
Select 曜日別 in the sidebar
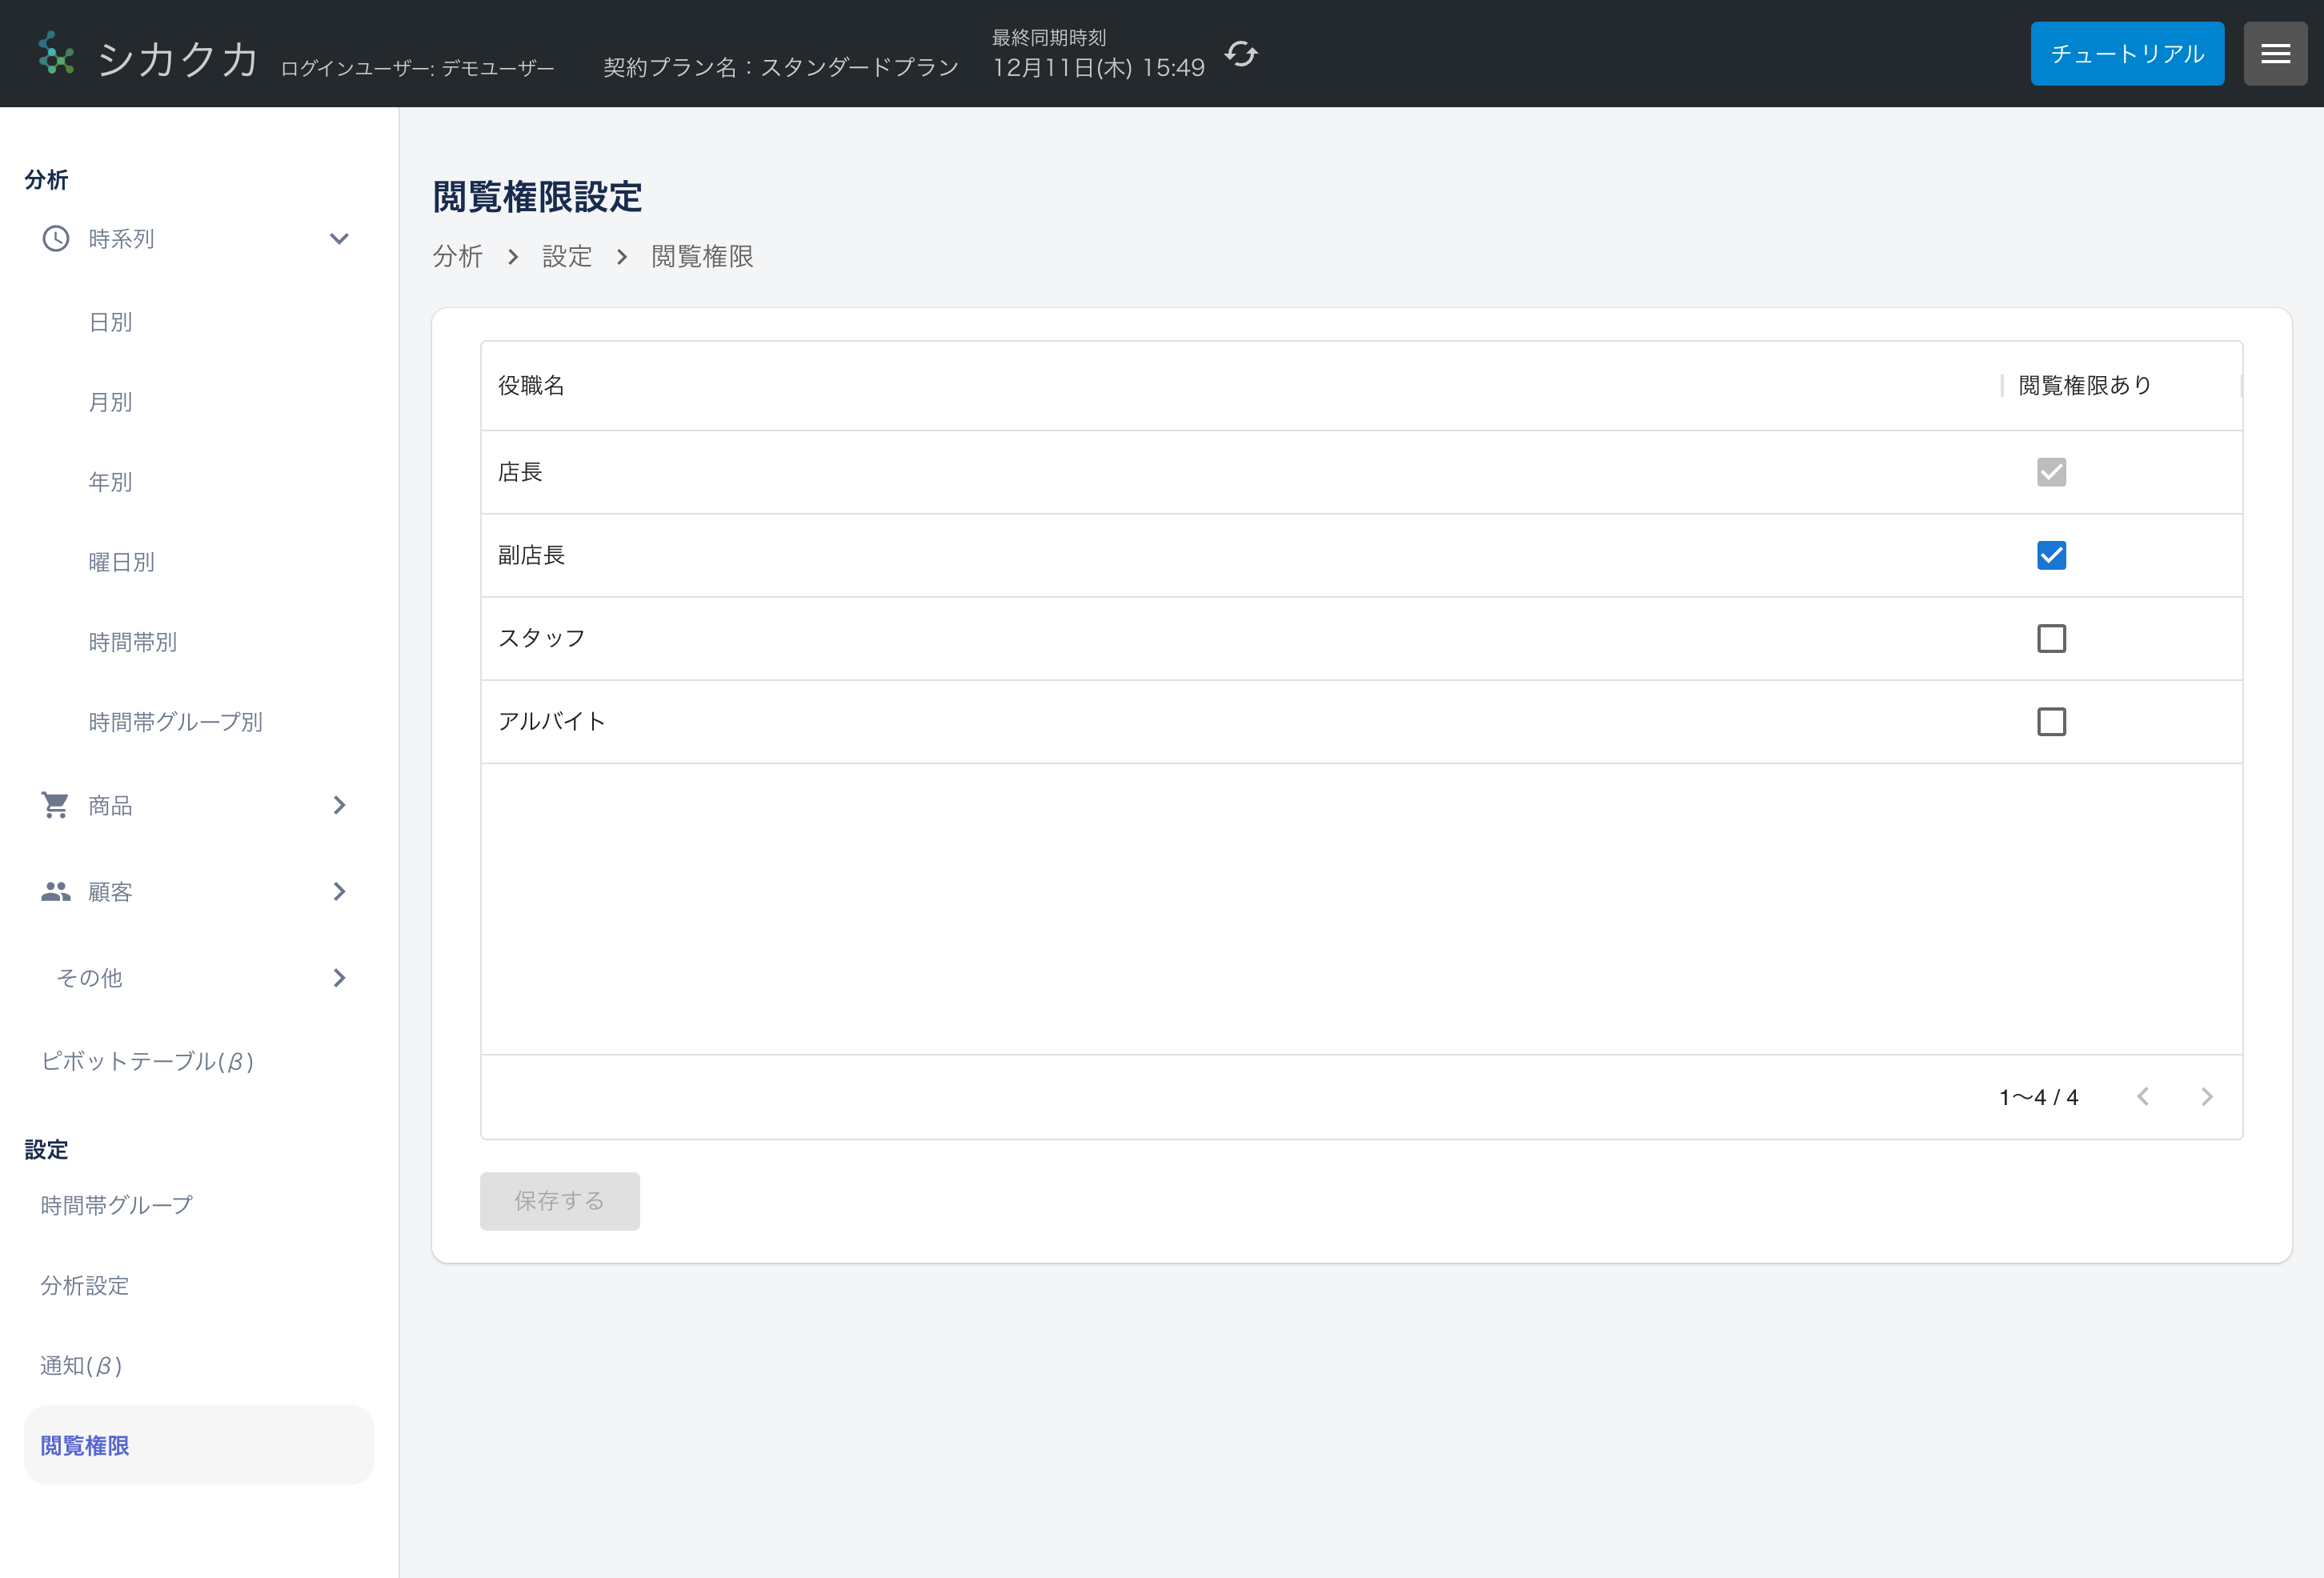tap(120, 562)
